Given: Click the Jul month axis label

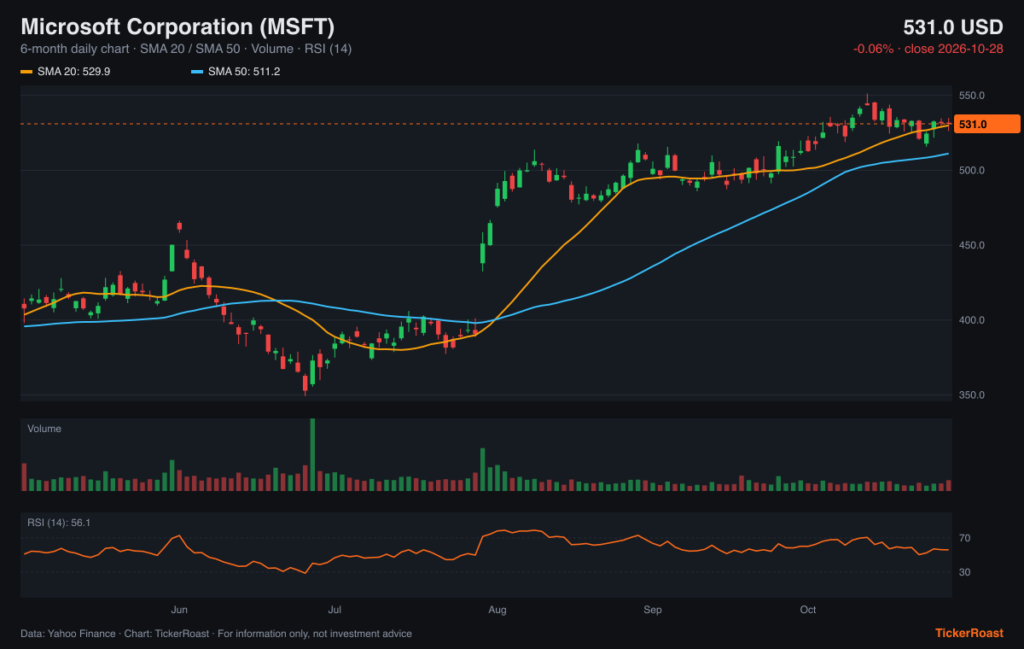Looking at the screenshot, I should coord(334,610).
